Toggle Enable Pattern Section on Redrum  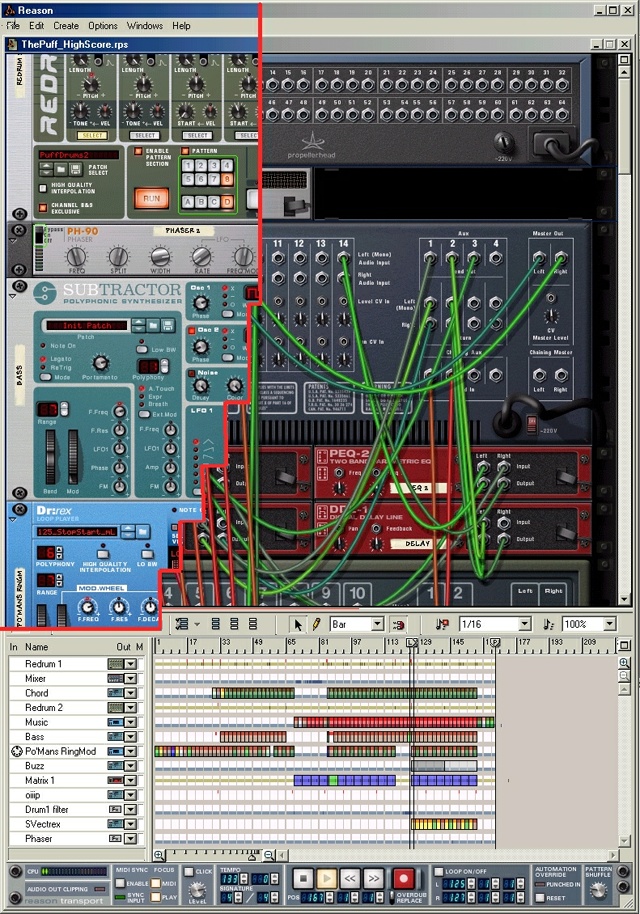(138, 152)
